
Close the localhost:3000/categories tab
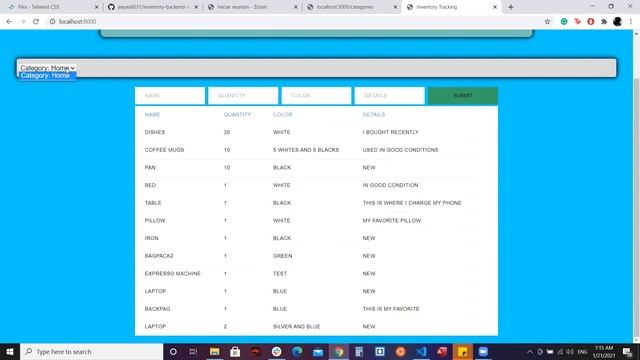396,7
